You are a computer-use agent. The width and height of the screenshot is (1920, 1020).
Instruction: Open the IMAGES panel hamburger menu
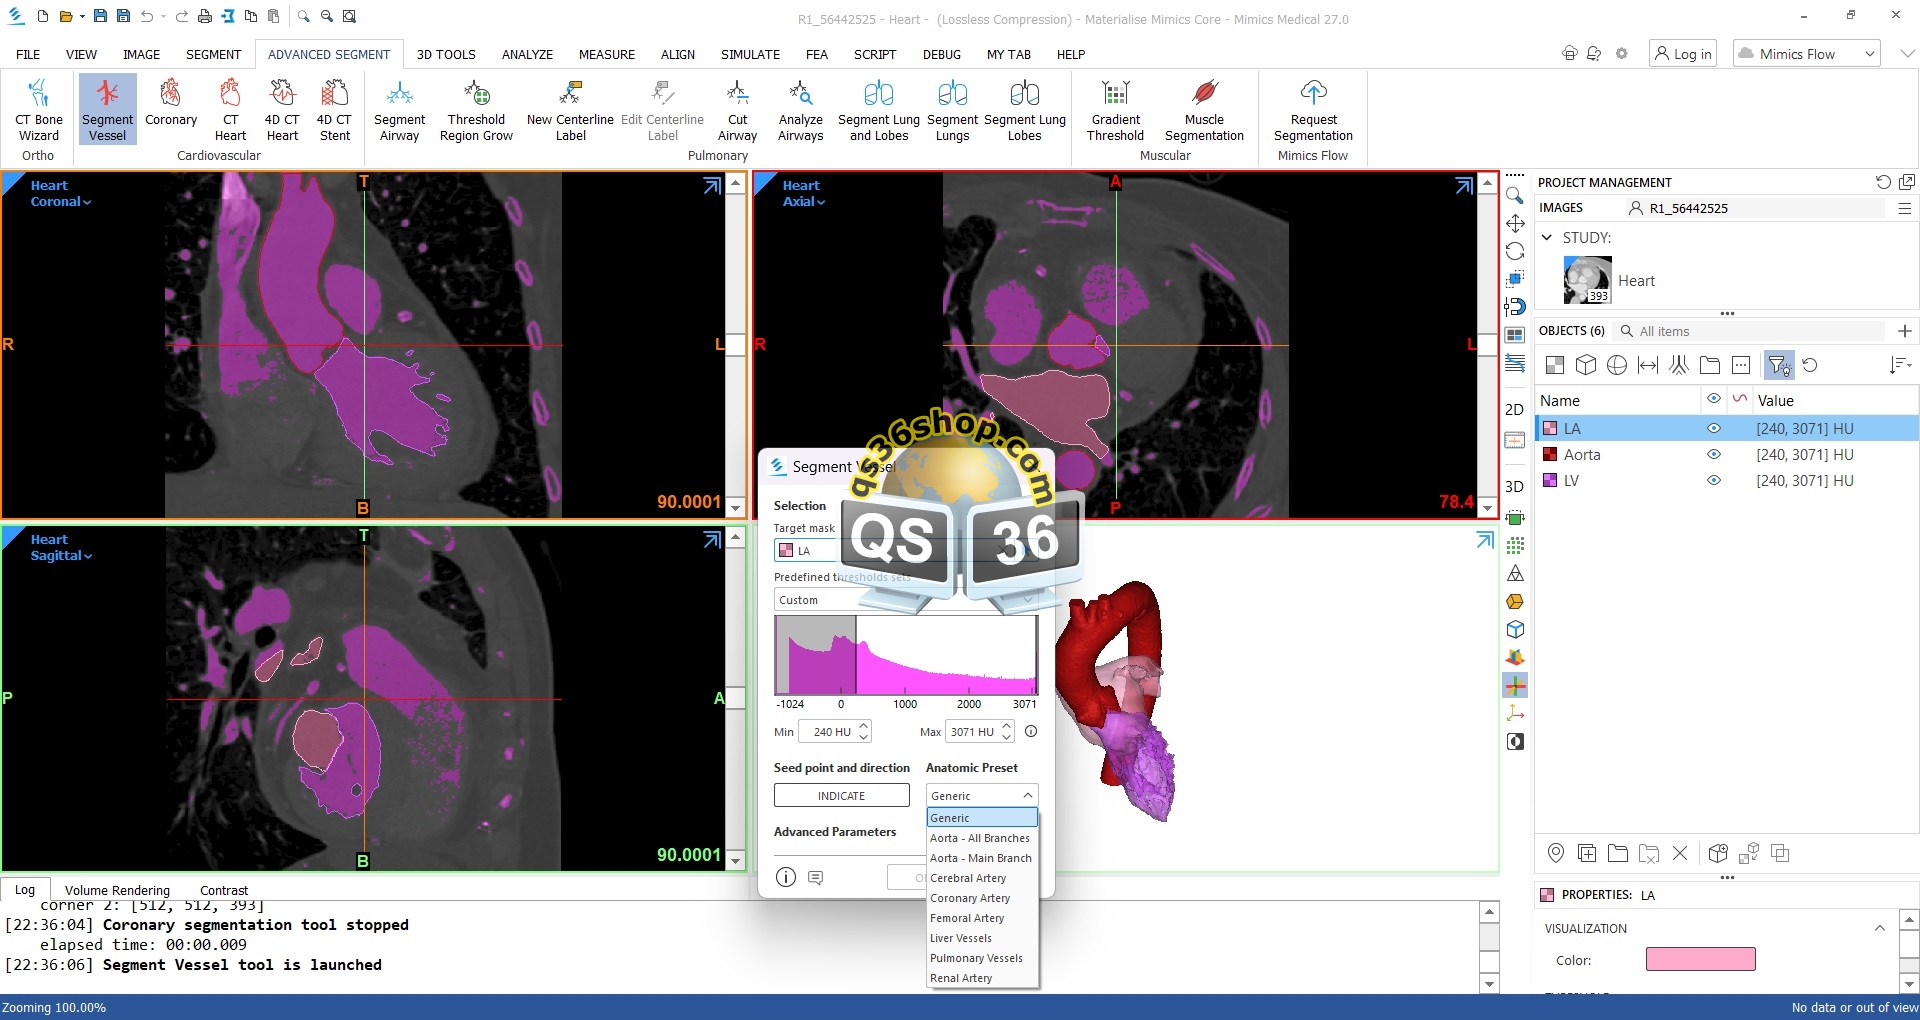click(x=1904, y=208)
